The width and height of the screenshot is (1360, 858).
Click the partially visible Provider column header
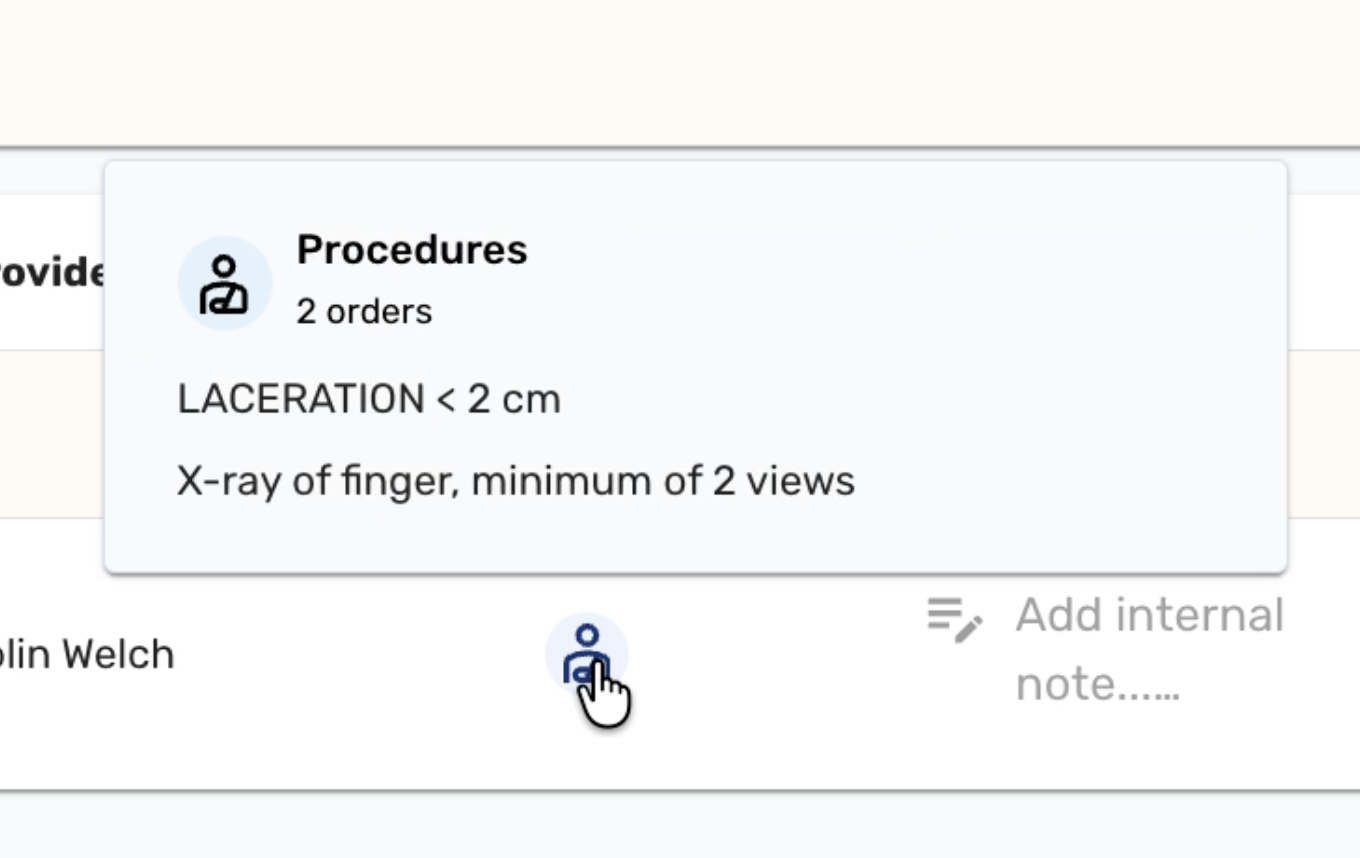point(52,273)
